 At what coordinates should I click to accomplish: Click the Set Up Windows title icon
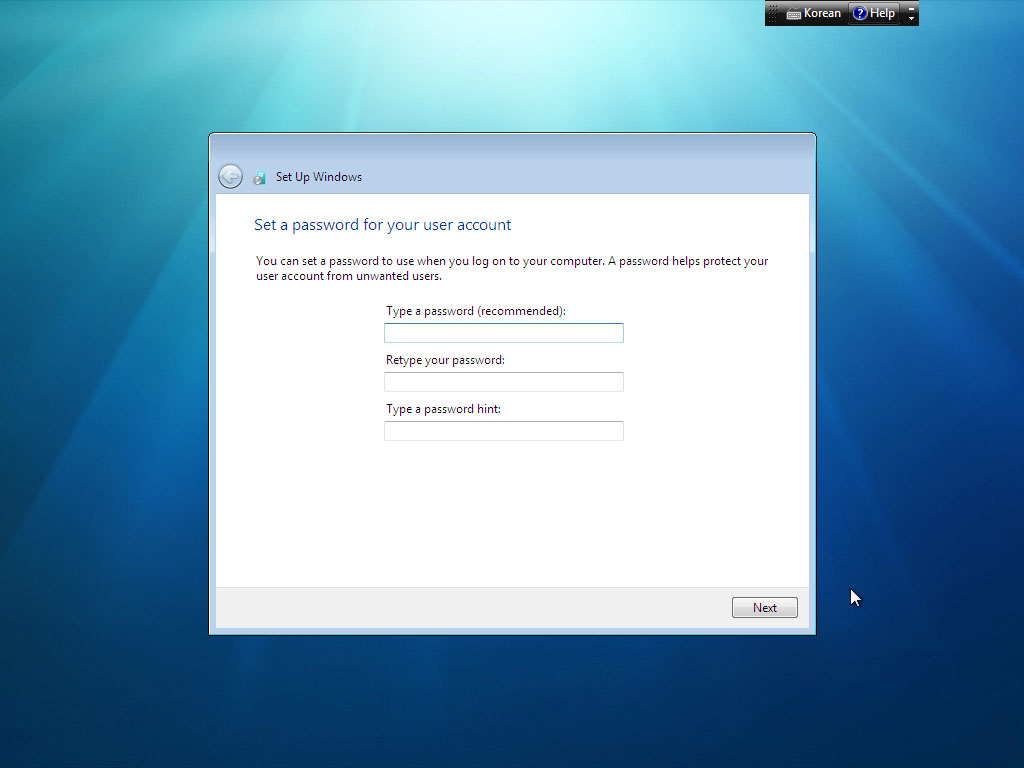click(x=259, y=178)
